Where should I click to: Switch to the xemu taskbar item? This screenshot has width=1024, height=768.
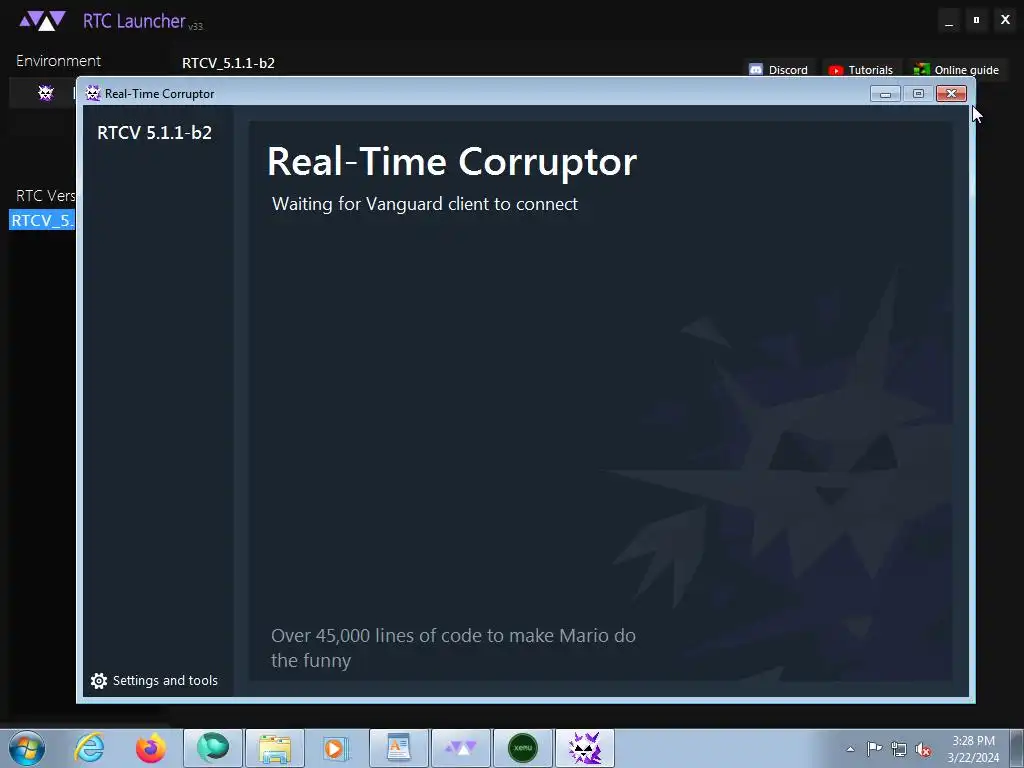click(x=523, y=748)
